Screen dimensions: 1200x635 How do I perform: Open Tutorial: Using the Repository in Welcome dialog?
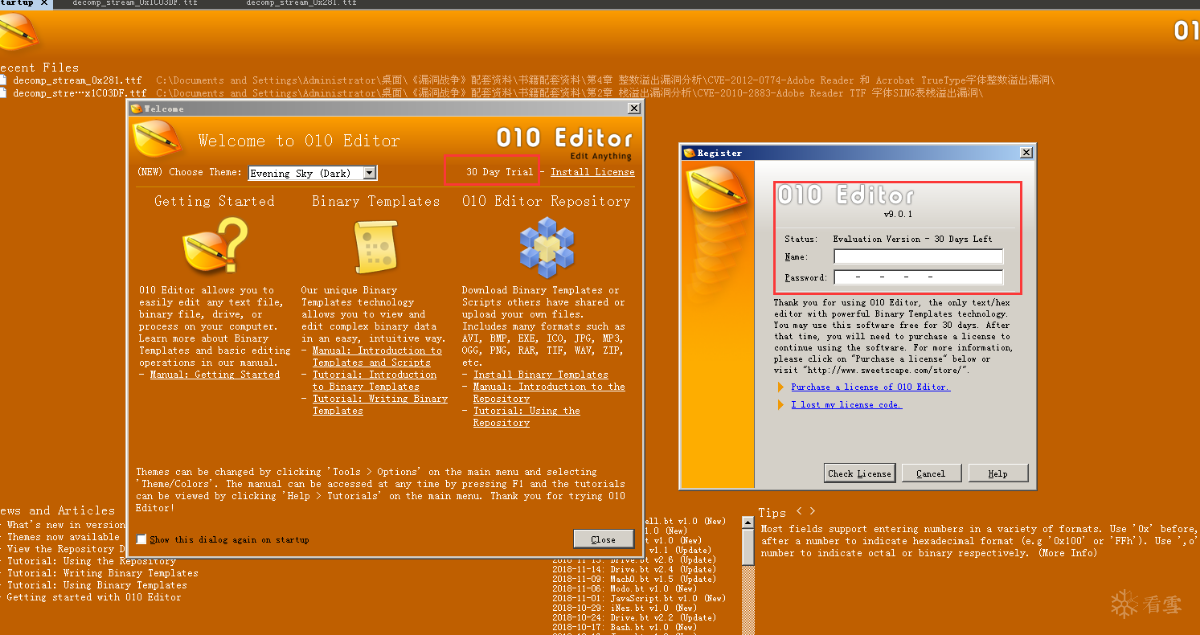(x=526, y=417)
